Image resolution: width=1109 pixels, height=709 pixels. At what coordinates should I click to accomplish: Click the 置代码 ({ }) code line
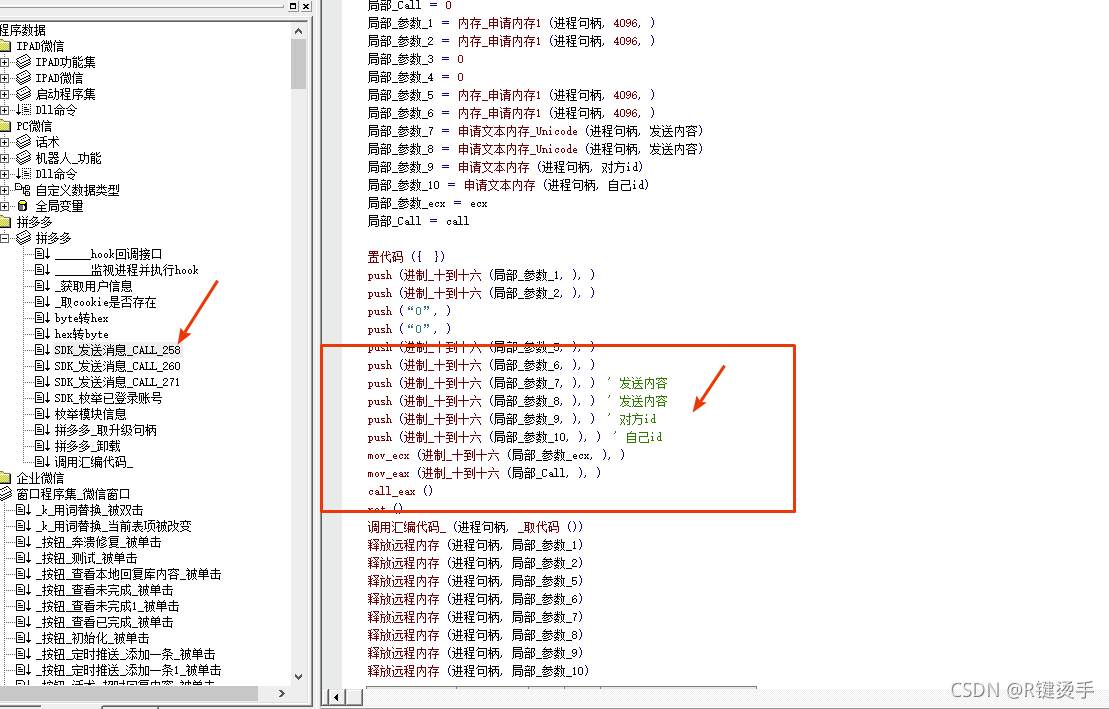click(x=406, y=256)
